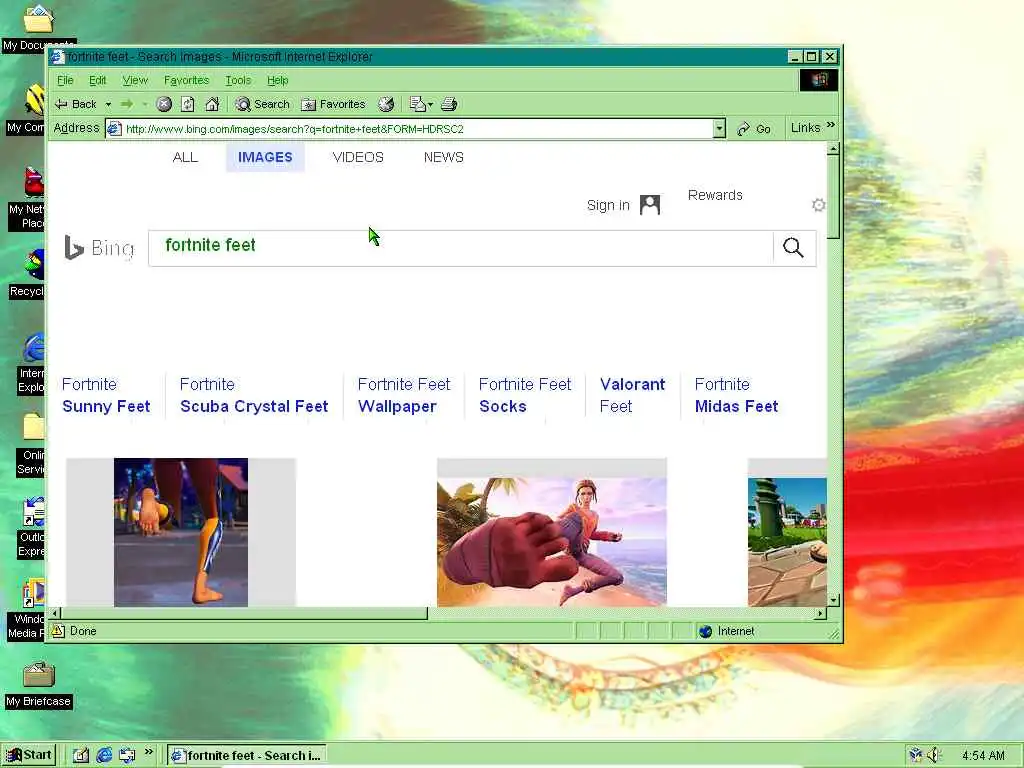Click the Fortnite Feet Wallpaper suggestion
The height and width of the screenshot is (768, 1024).
pyautogui.click(x=404, y=395)
